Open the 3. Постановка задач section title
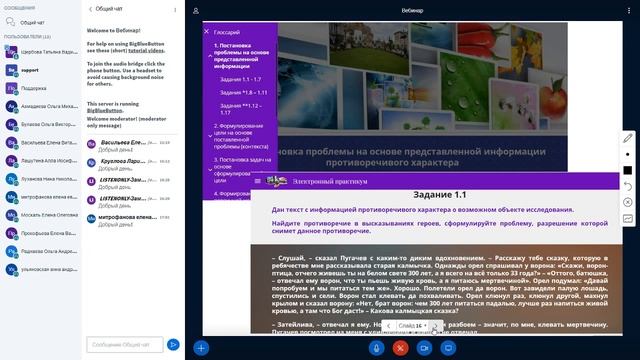The width and height of the screenshot is (640, 360). (242, 170)
